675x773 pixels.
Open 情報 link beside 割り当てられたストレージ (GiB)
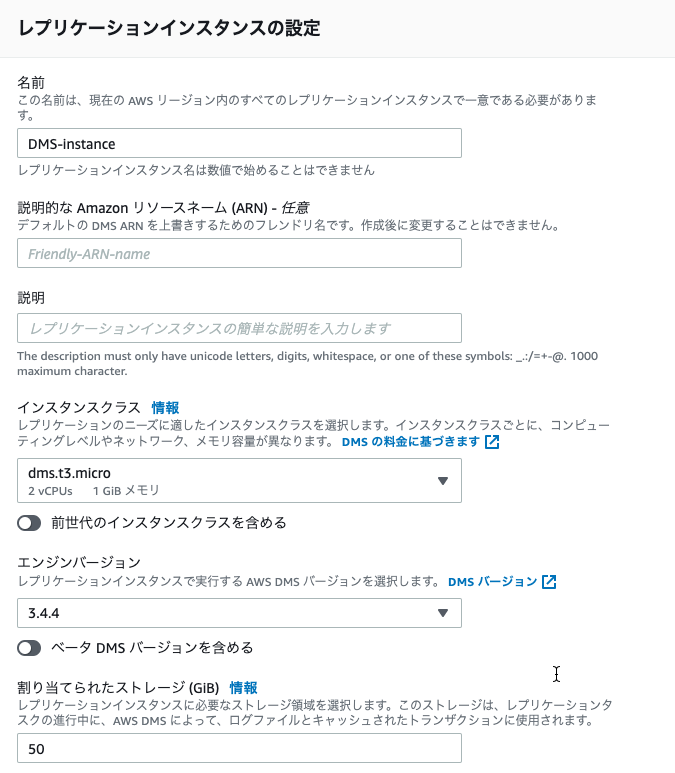tap(244, 688)
